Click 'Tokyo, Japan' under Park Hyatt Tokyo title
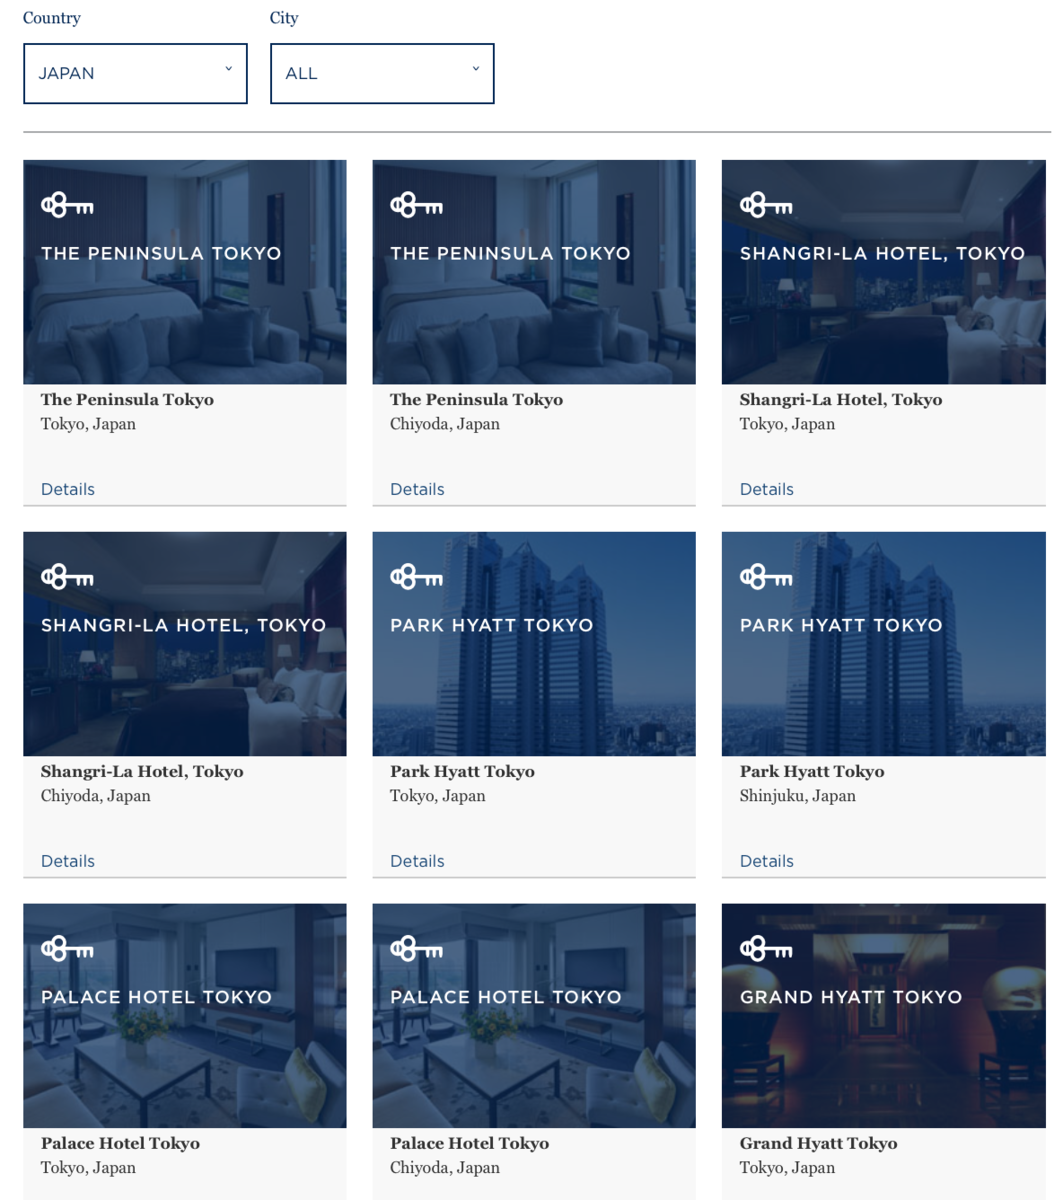Viewport: 1063px width, 1200px height. pyautogui.click(x=438, y=796)
